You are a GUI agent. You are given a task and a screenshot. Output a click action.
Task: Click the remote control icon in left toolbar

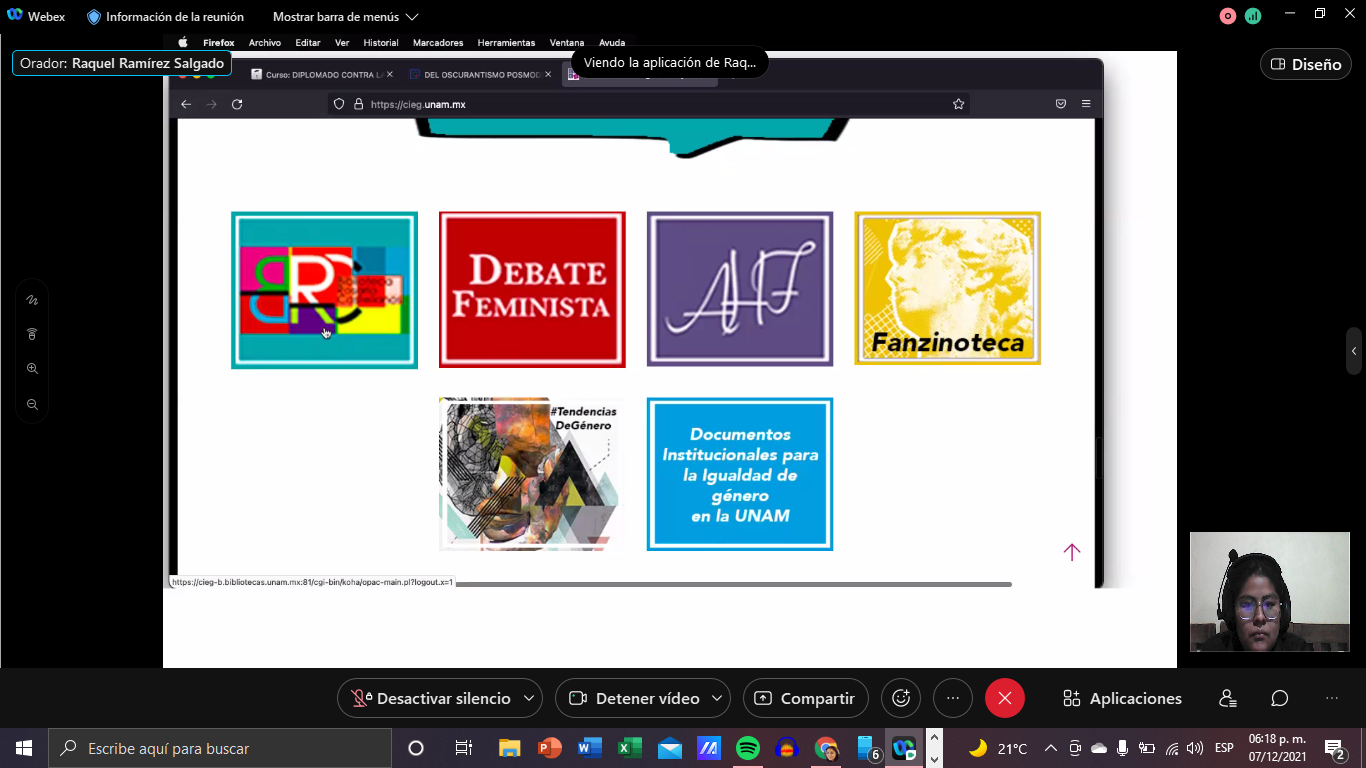32,334
